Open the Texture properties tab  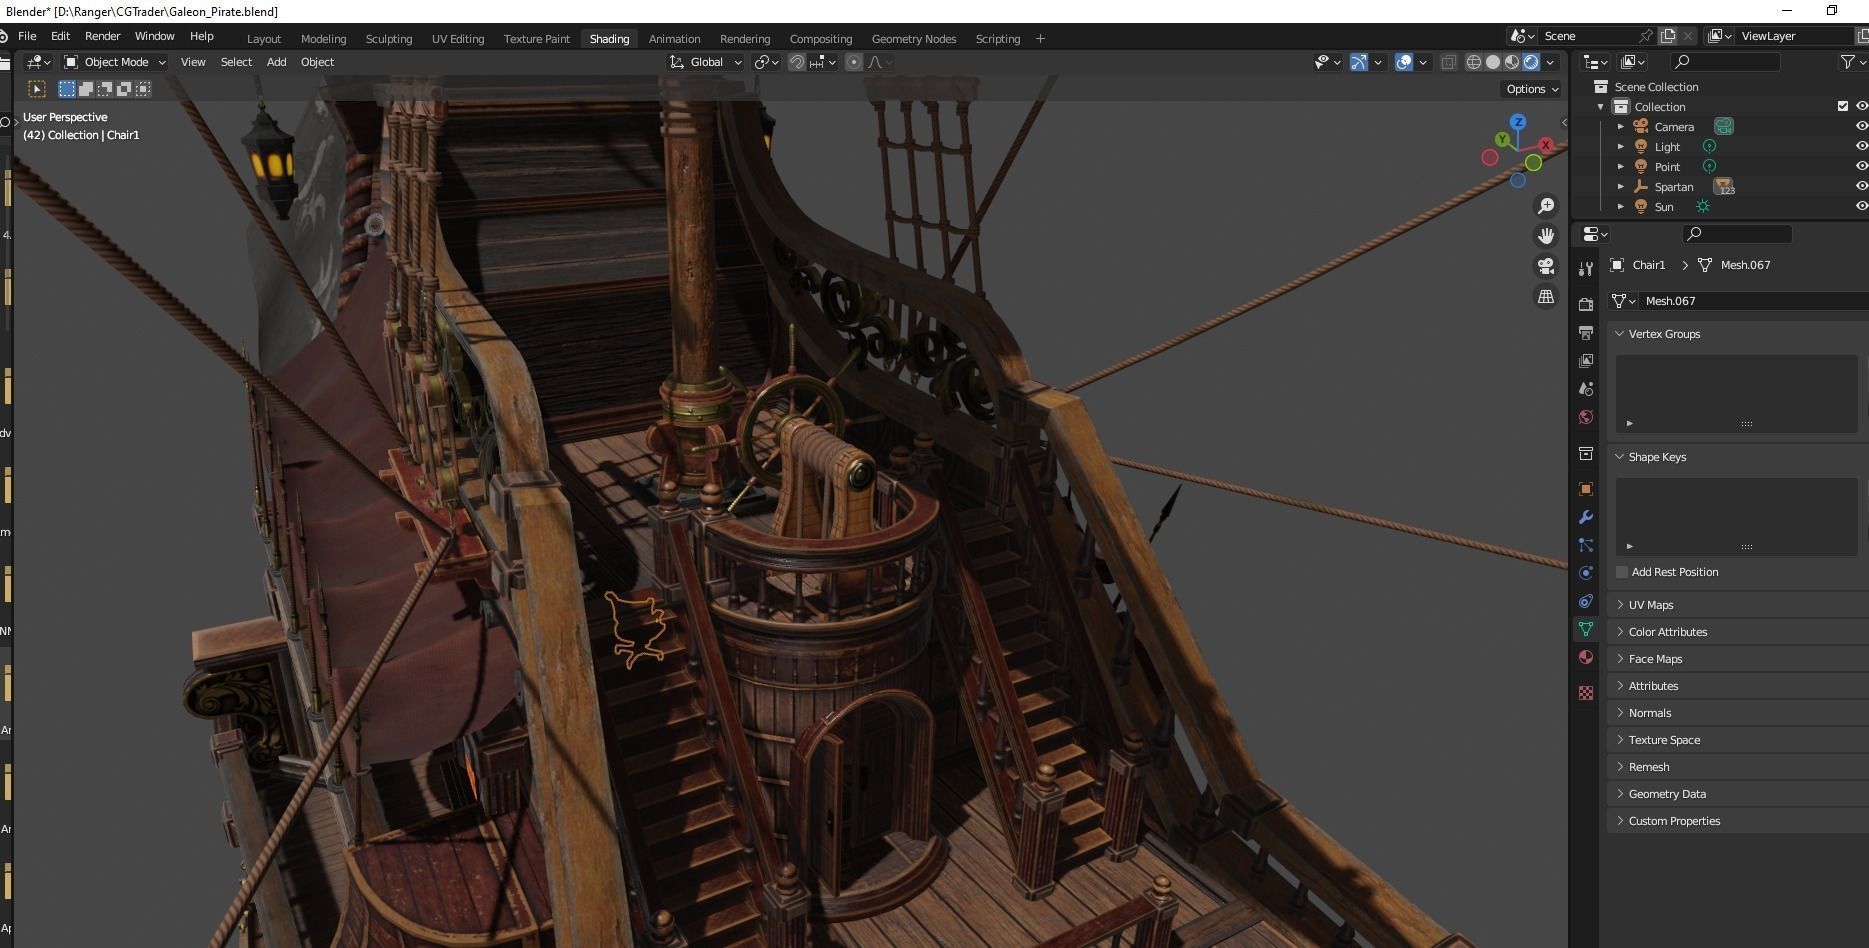coord(1586,693)
